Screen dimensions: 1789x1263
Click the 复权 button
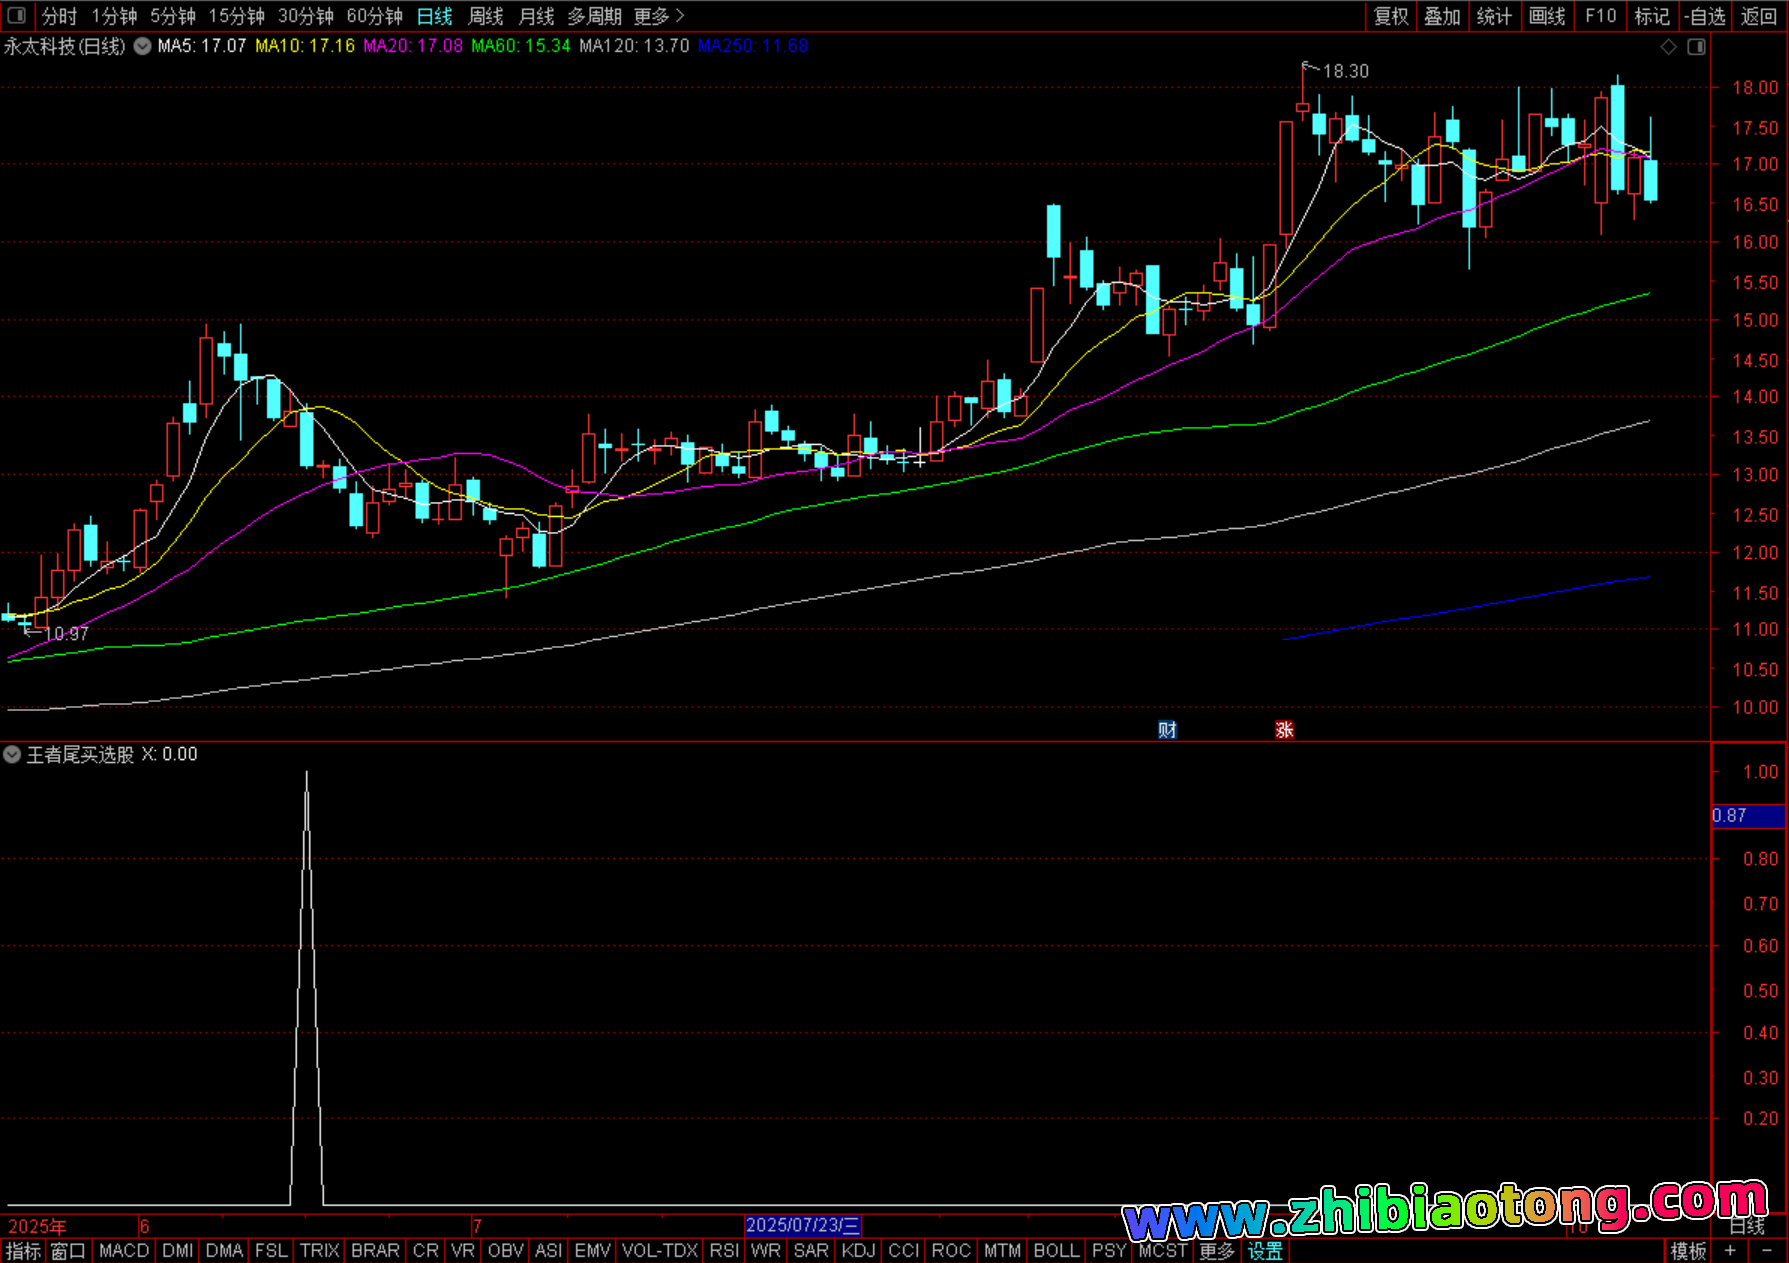(1391, 16)
